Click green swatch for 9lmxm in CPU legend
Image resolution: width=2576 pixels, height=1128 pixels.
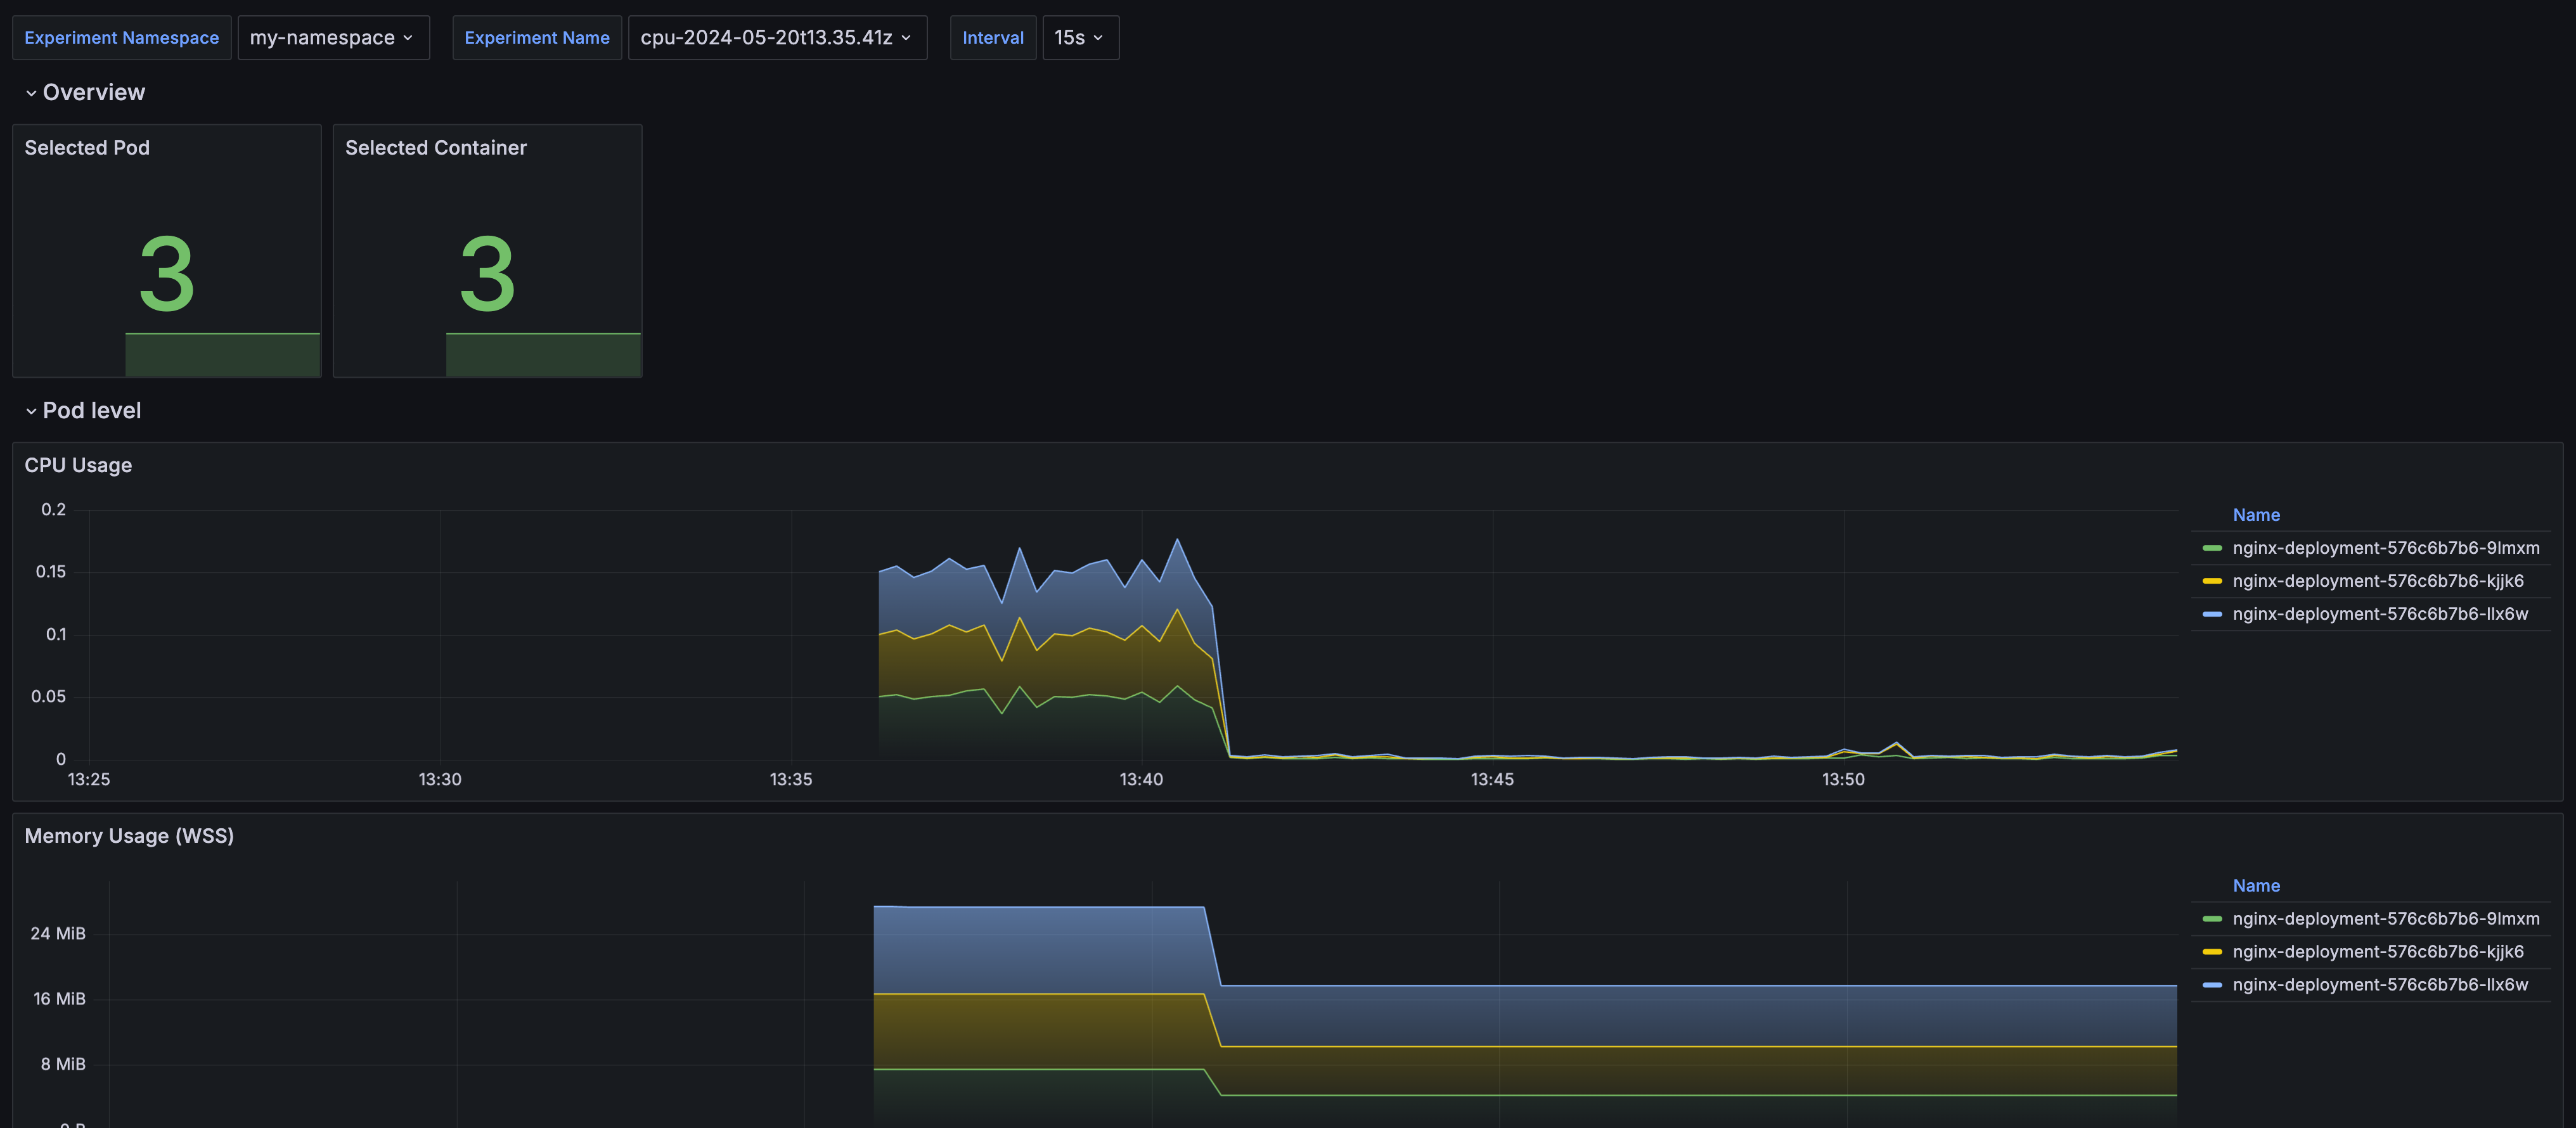click(2212, 548)
